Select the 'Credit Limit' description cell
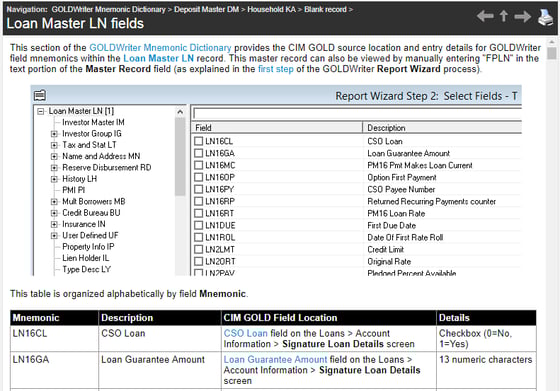Image resolution: width=560 pixels, height=391 pixels. [385, 249]
